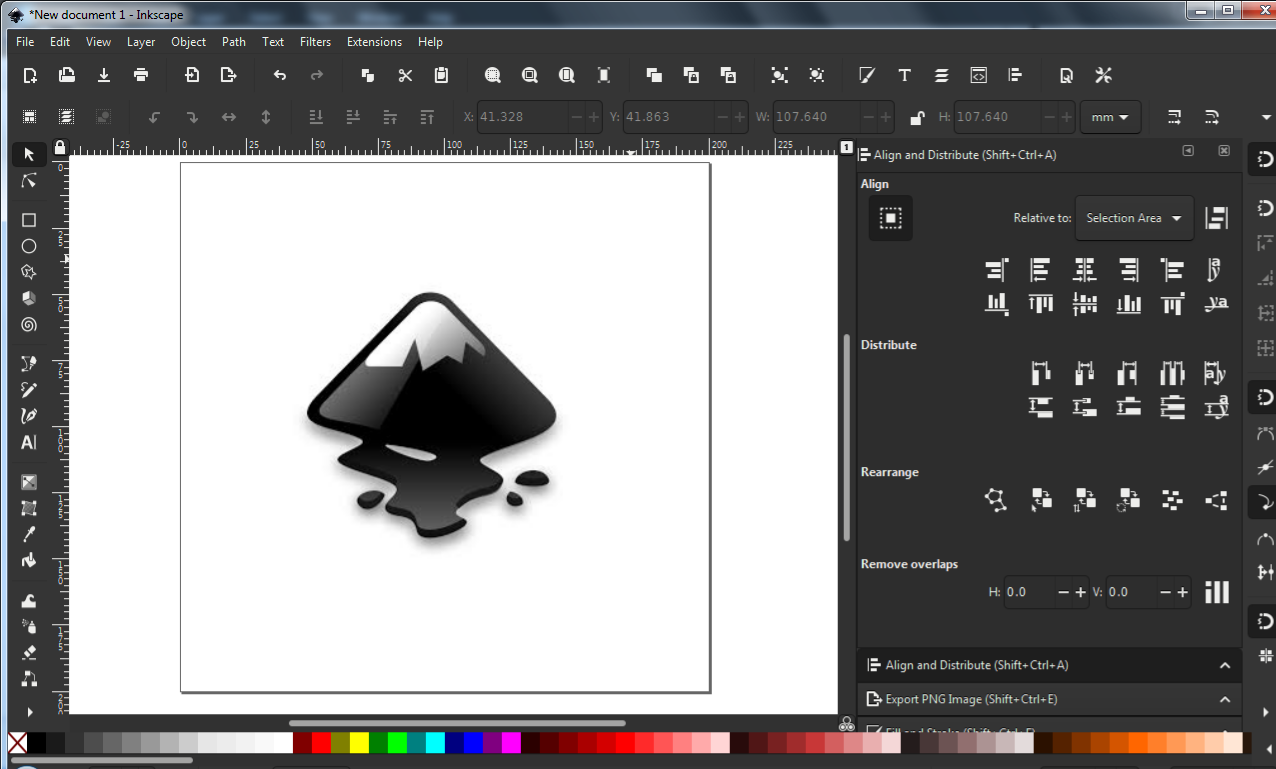This screenshot has height=769, width=1276.
Task: Select the Paint Bucket tool
Action: (29, 560)
